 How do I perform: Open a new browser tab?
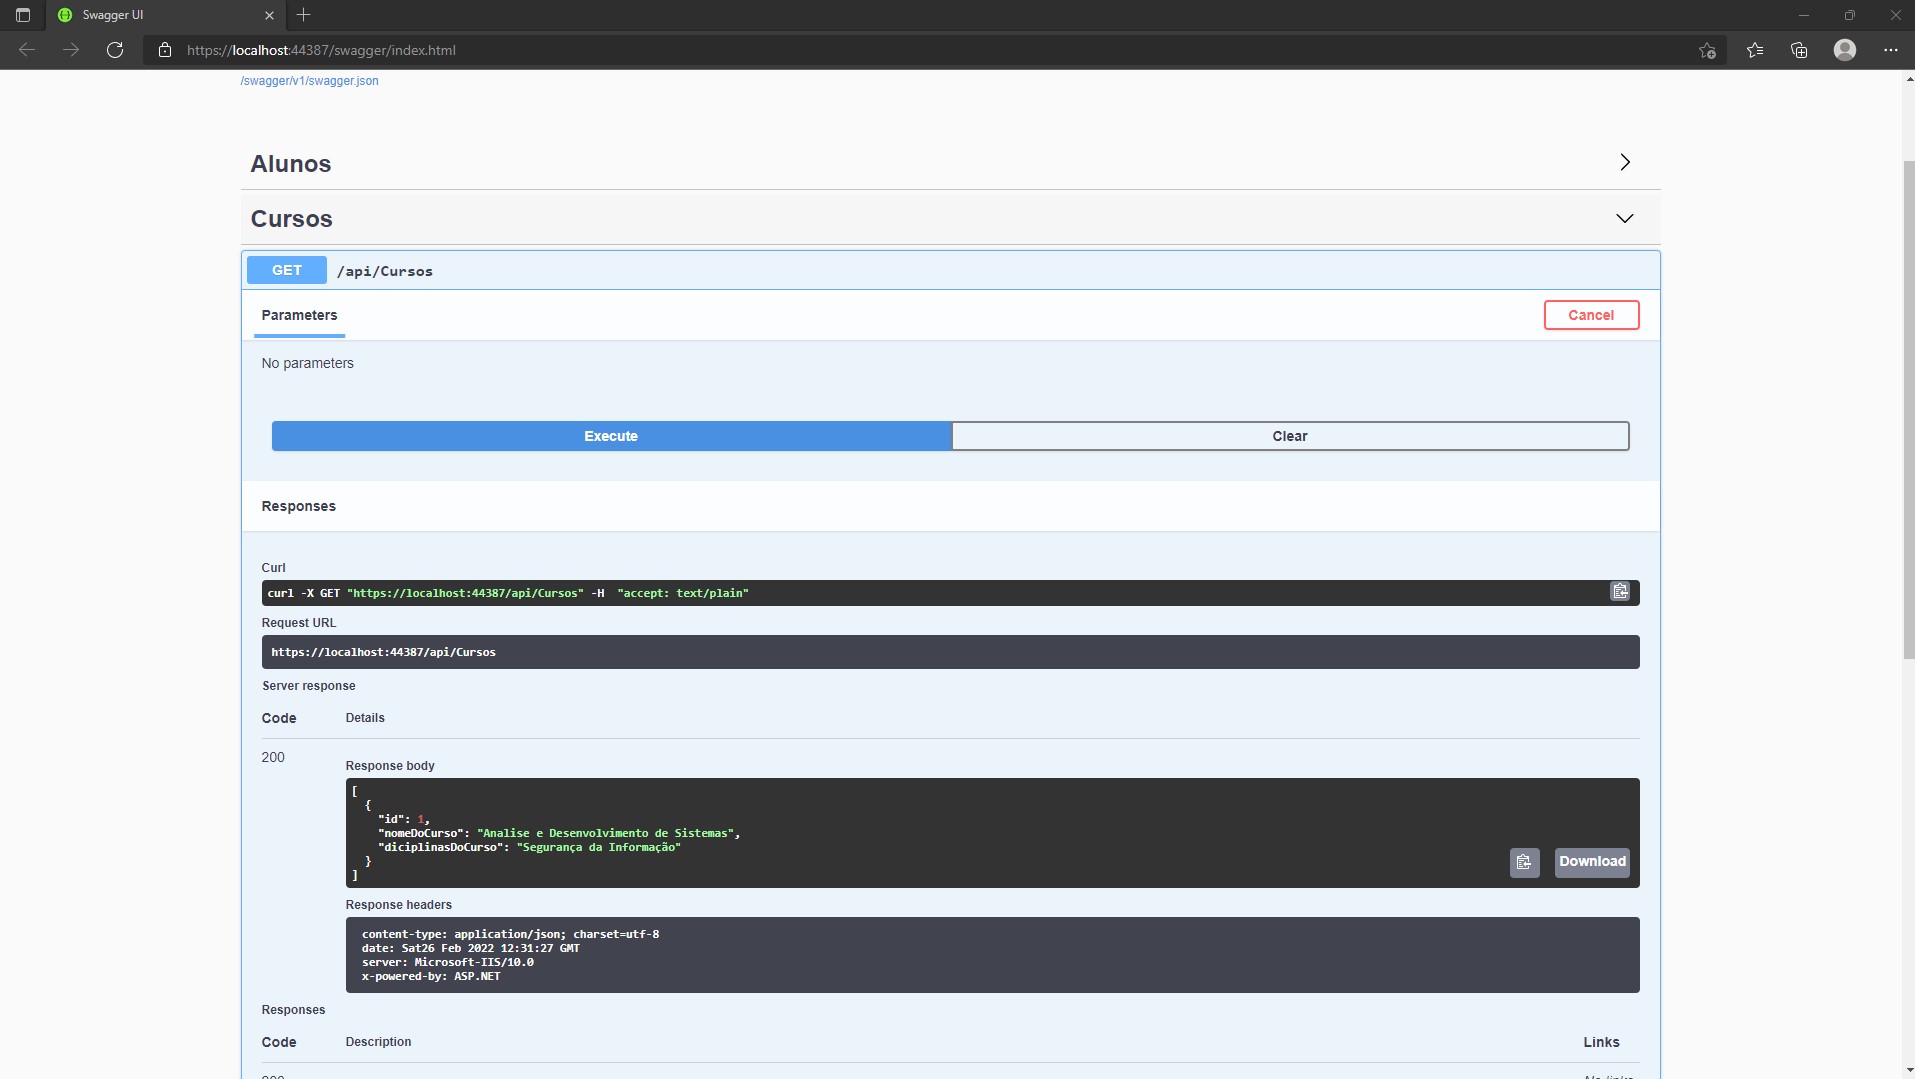(304, 15)
